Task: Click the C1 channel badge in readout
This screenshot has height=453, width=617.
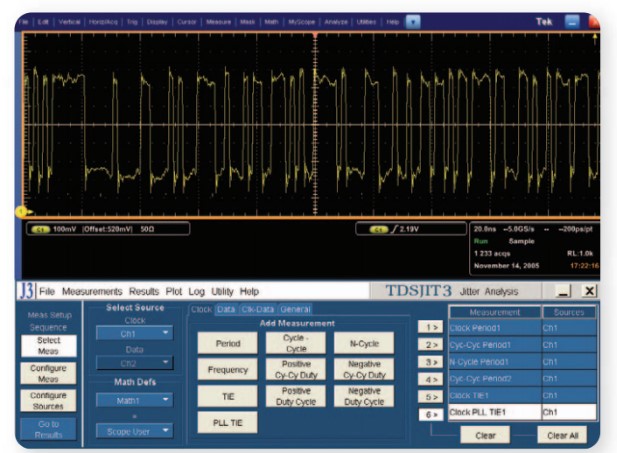Action: [40, 228]
